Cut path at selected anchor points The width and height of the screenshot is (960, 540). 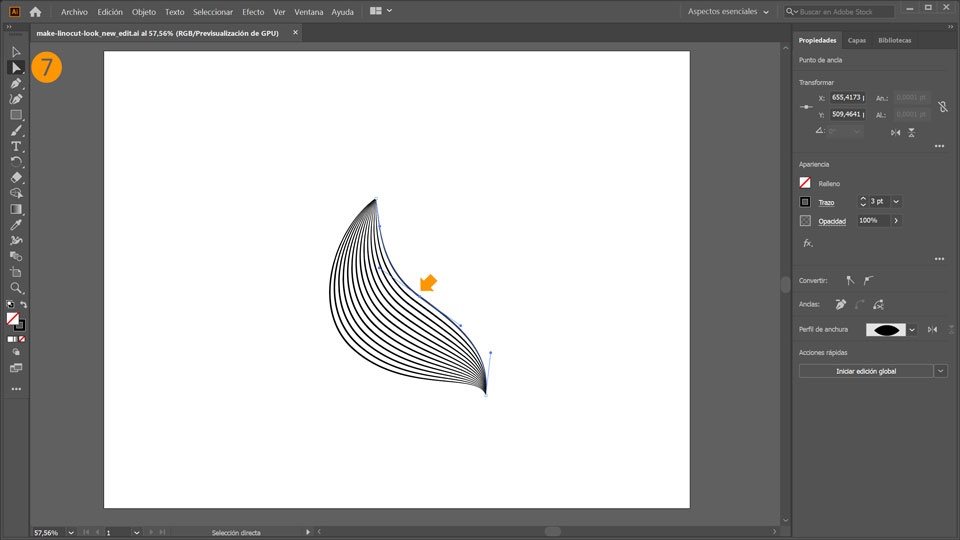coord(879,304)
